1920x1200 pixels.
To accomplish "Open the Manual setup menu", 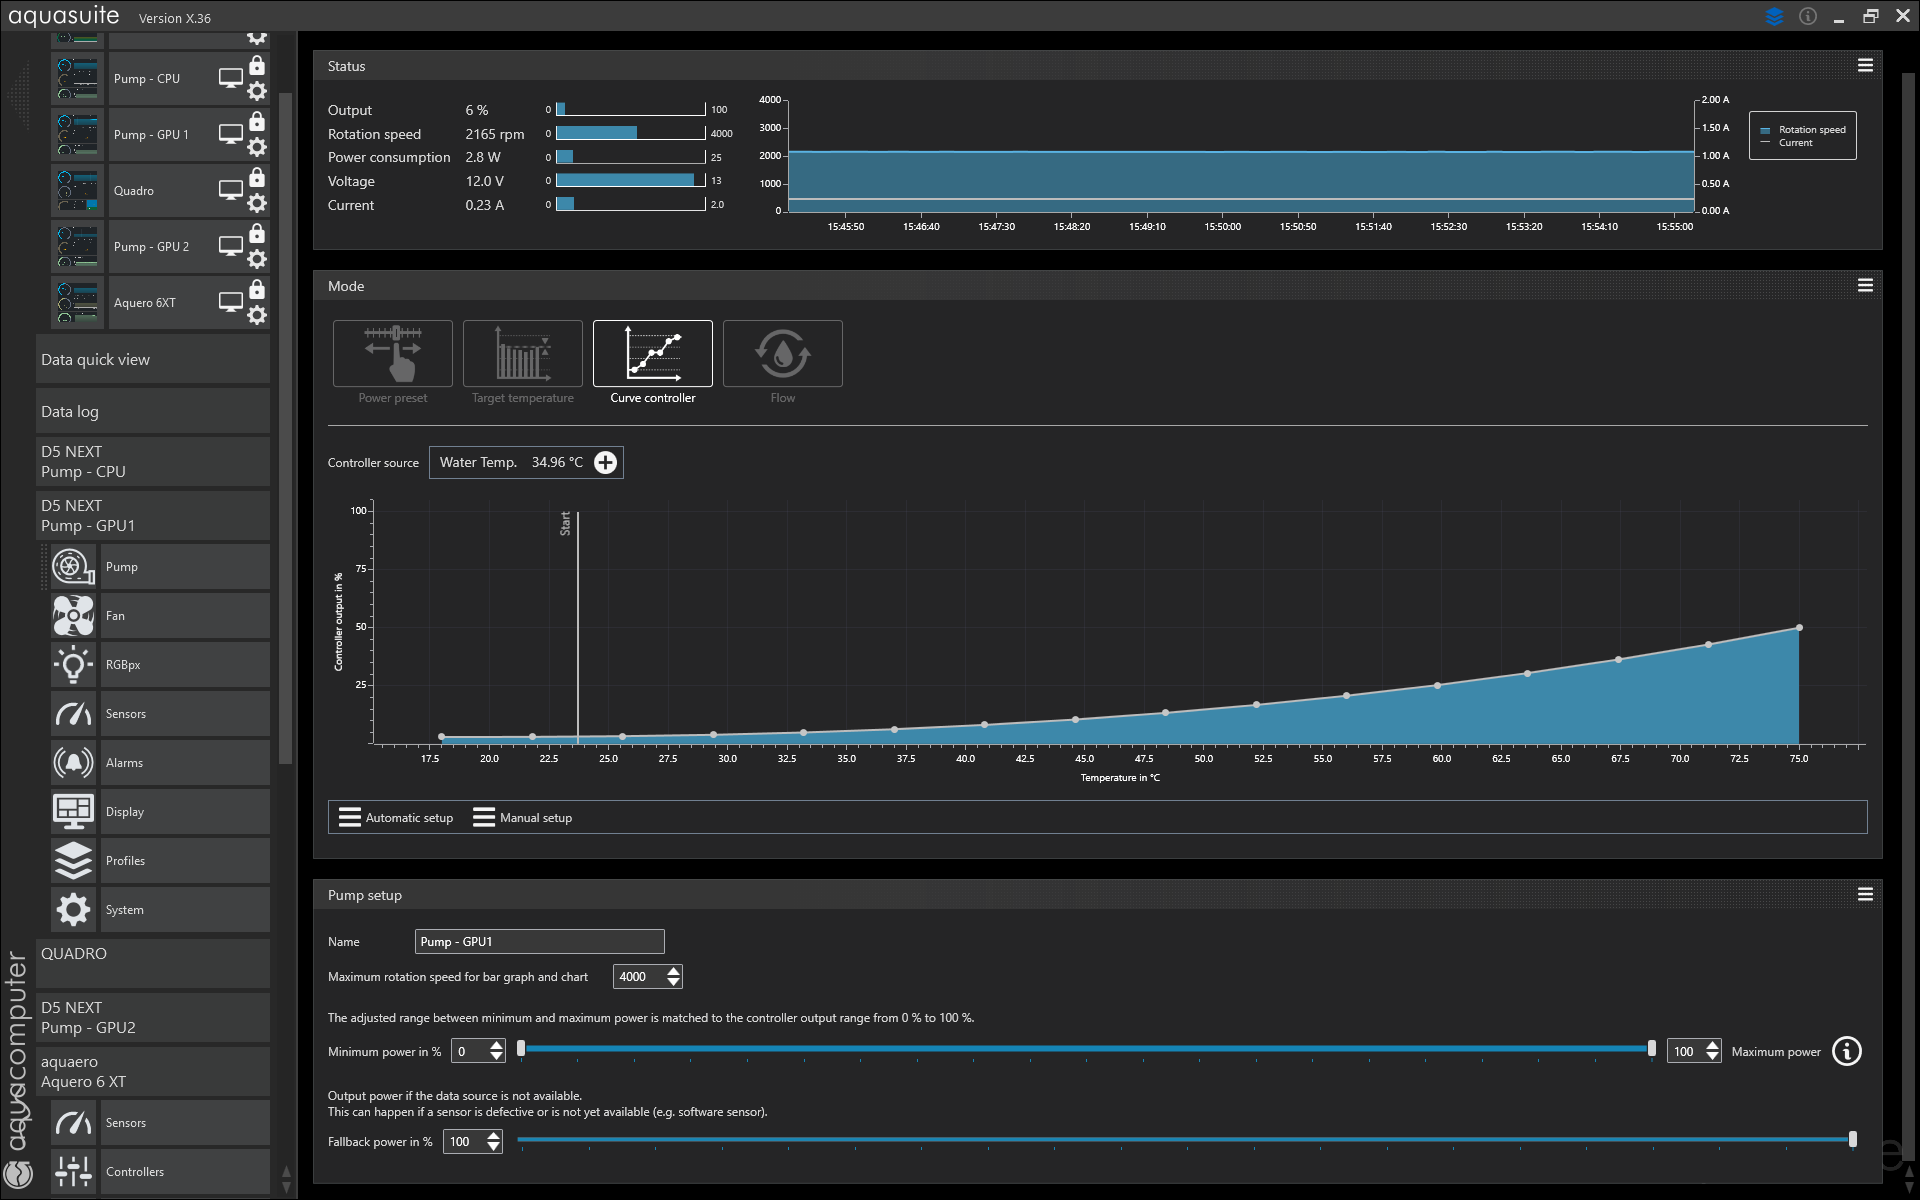I will (522, 818).
